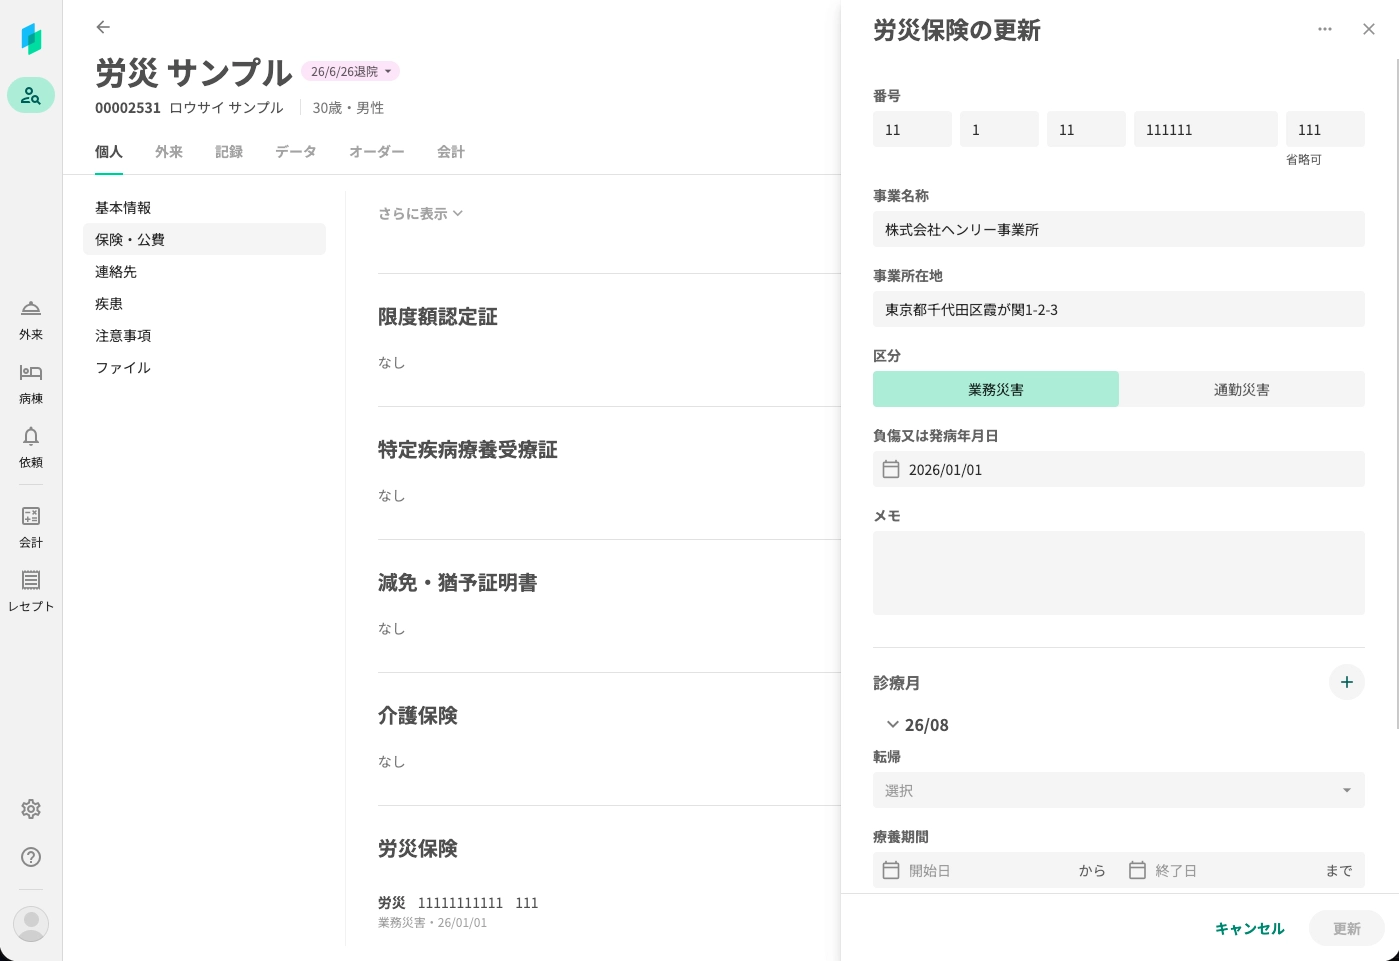Select 通勤災害 as the 区分
The width and height of the screenshot is (1399, 961).
pyautogui.click(x=1242, y=389)
